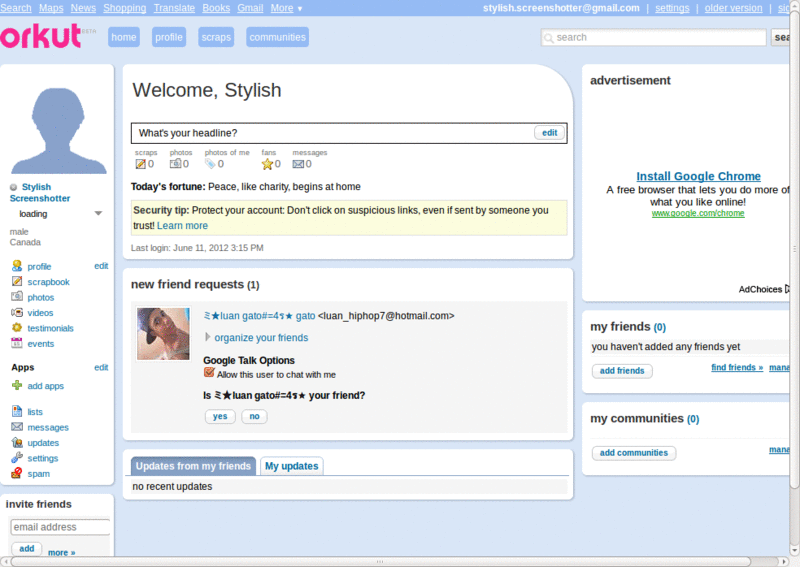Image resolution: width=800 pixels, height=567 pixels.
Task: Click the photos camera icon in sidebar
Action: click(17, 297)
